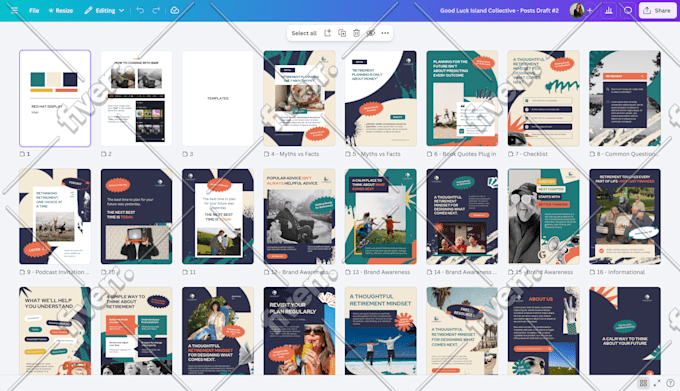Select the 'What we'll help you understand' thumbnail

(55, 331)
